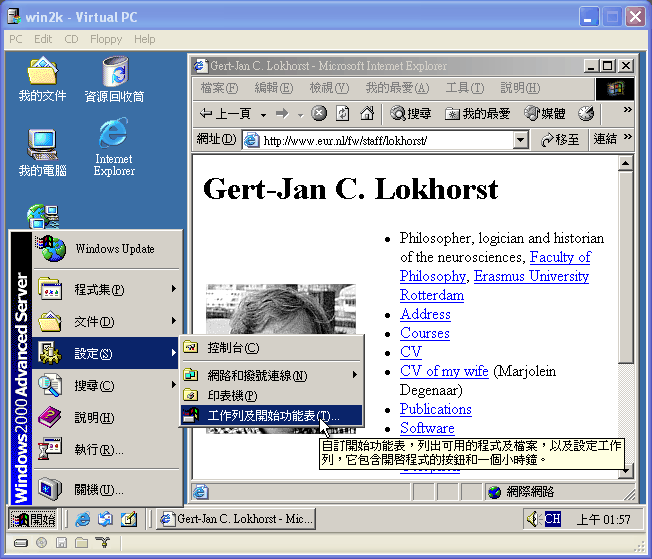Open the 說明 Help menu in IE
652x559 pixels.
tap(520, 88)
